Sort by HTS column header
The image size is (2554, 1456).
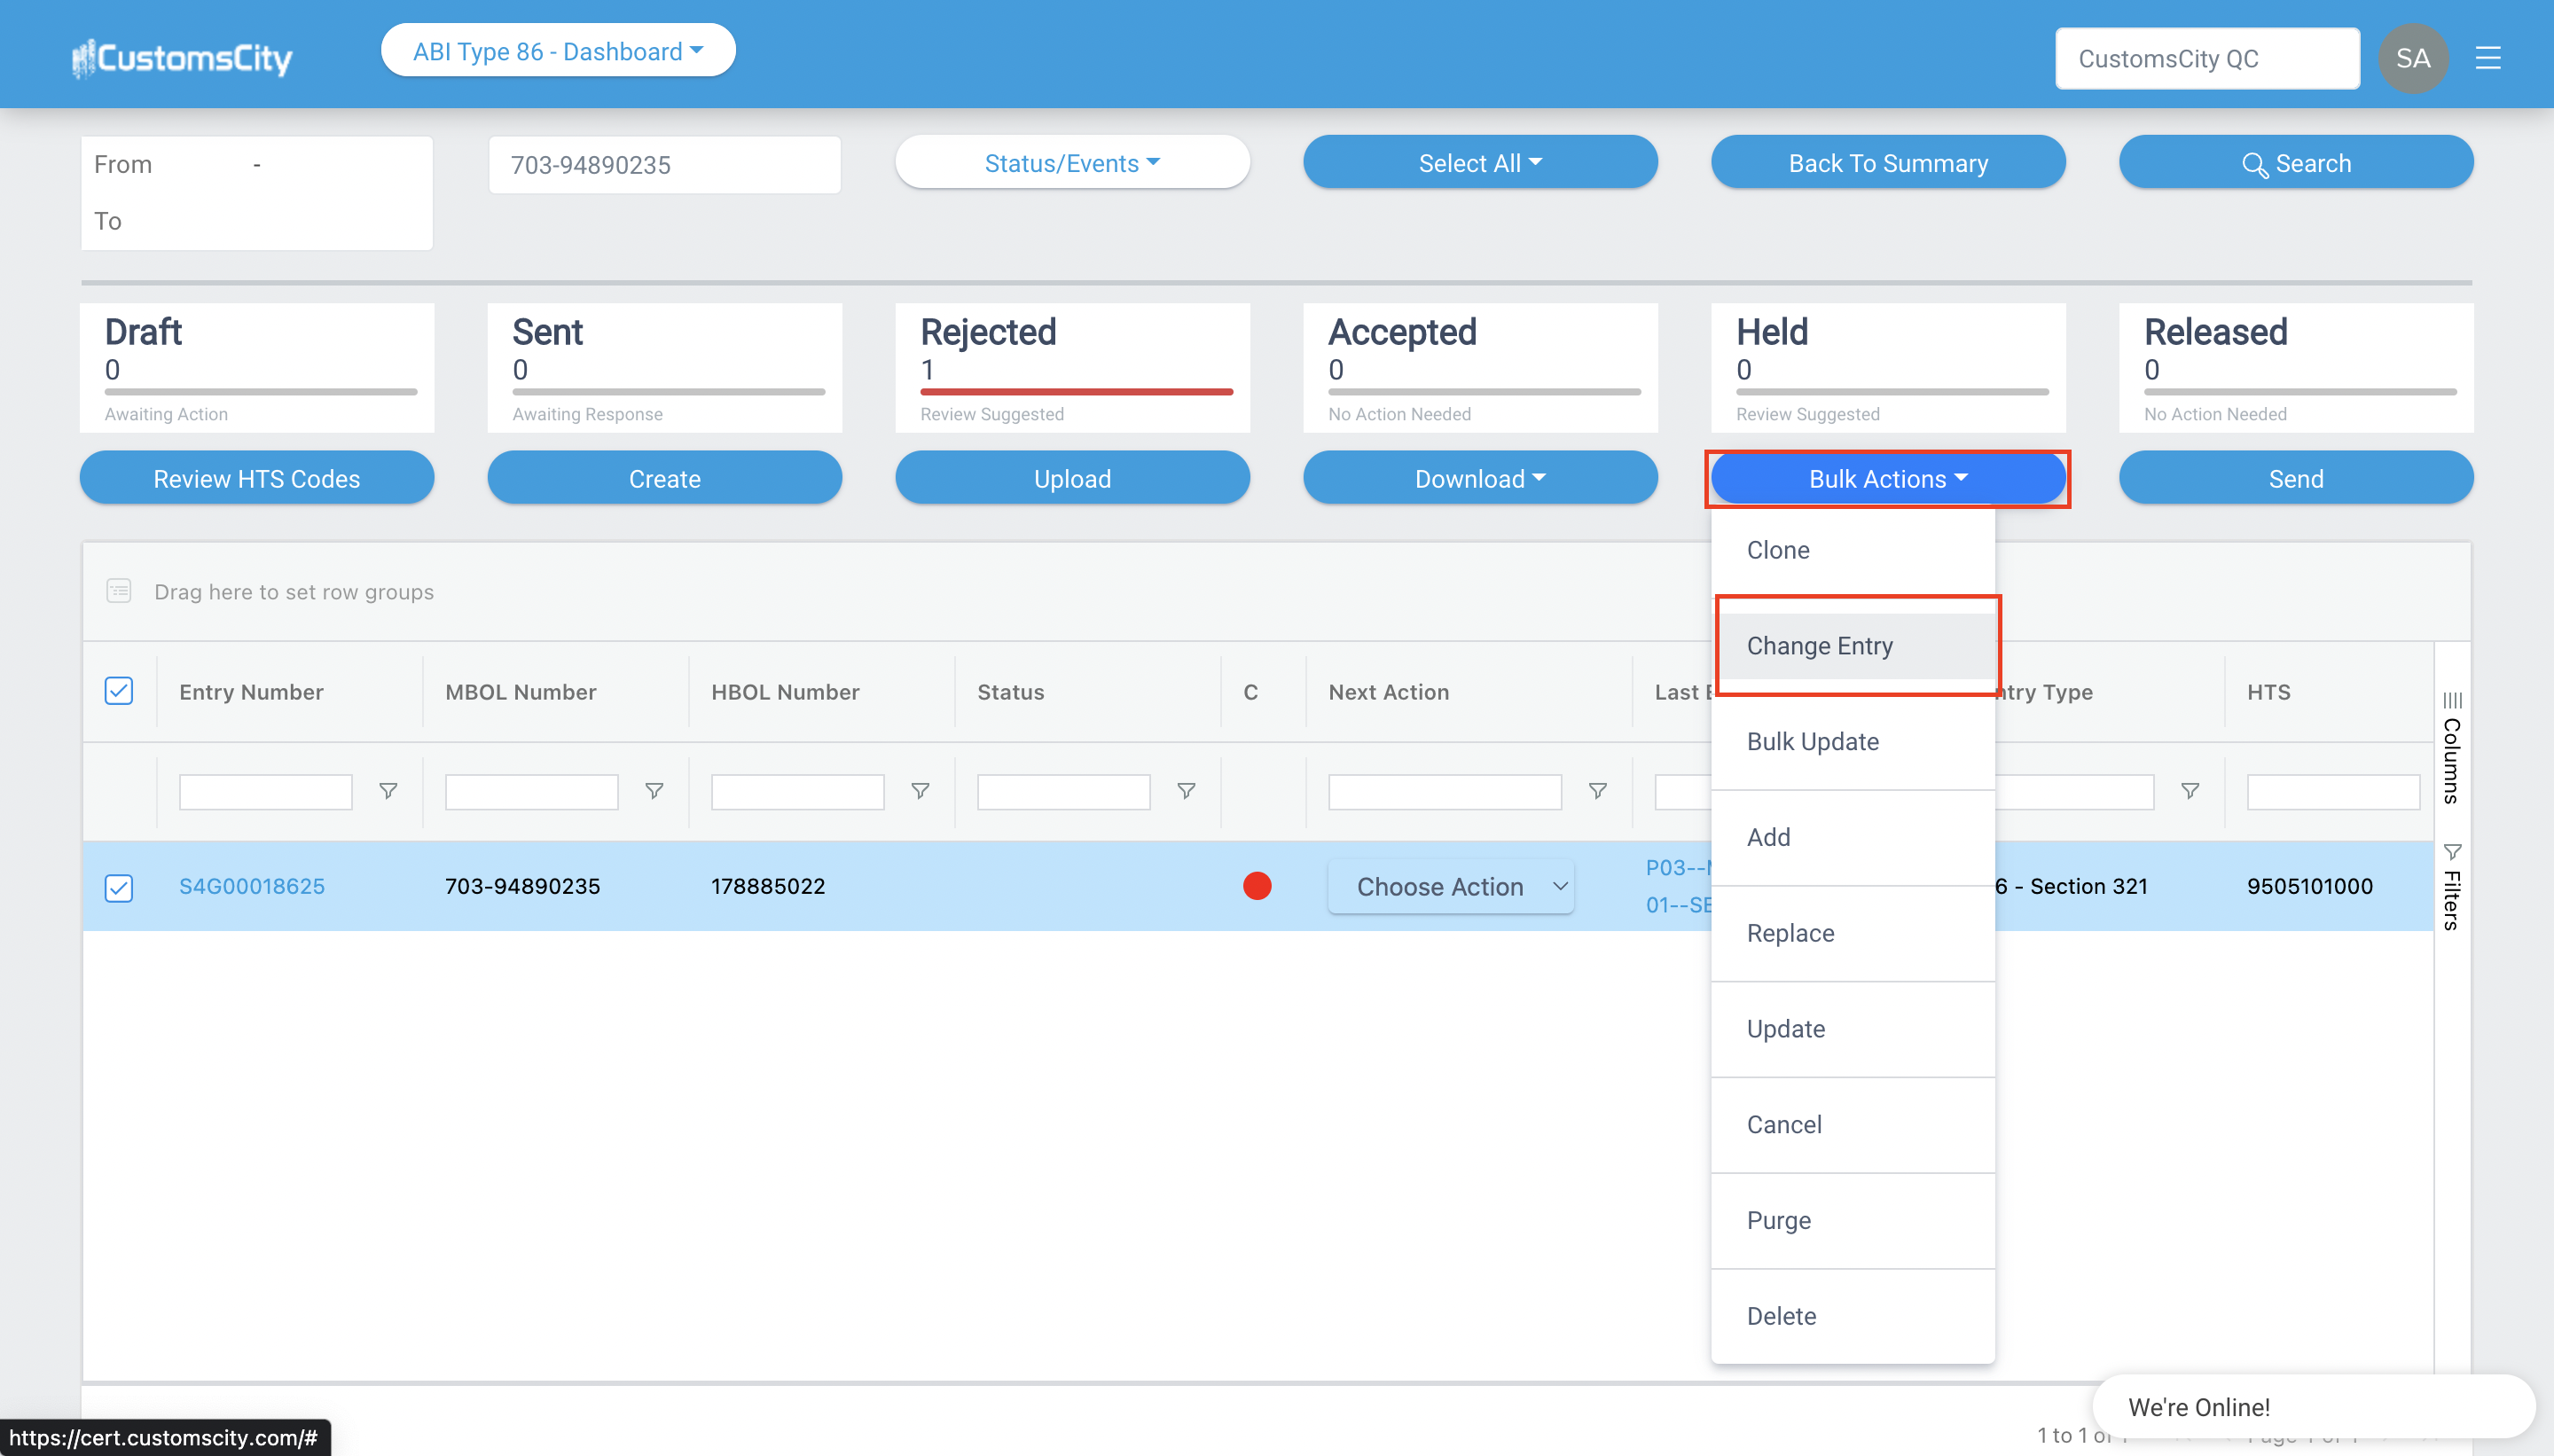[x=2268, y=691]
